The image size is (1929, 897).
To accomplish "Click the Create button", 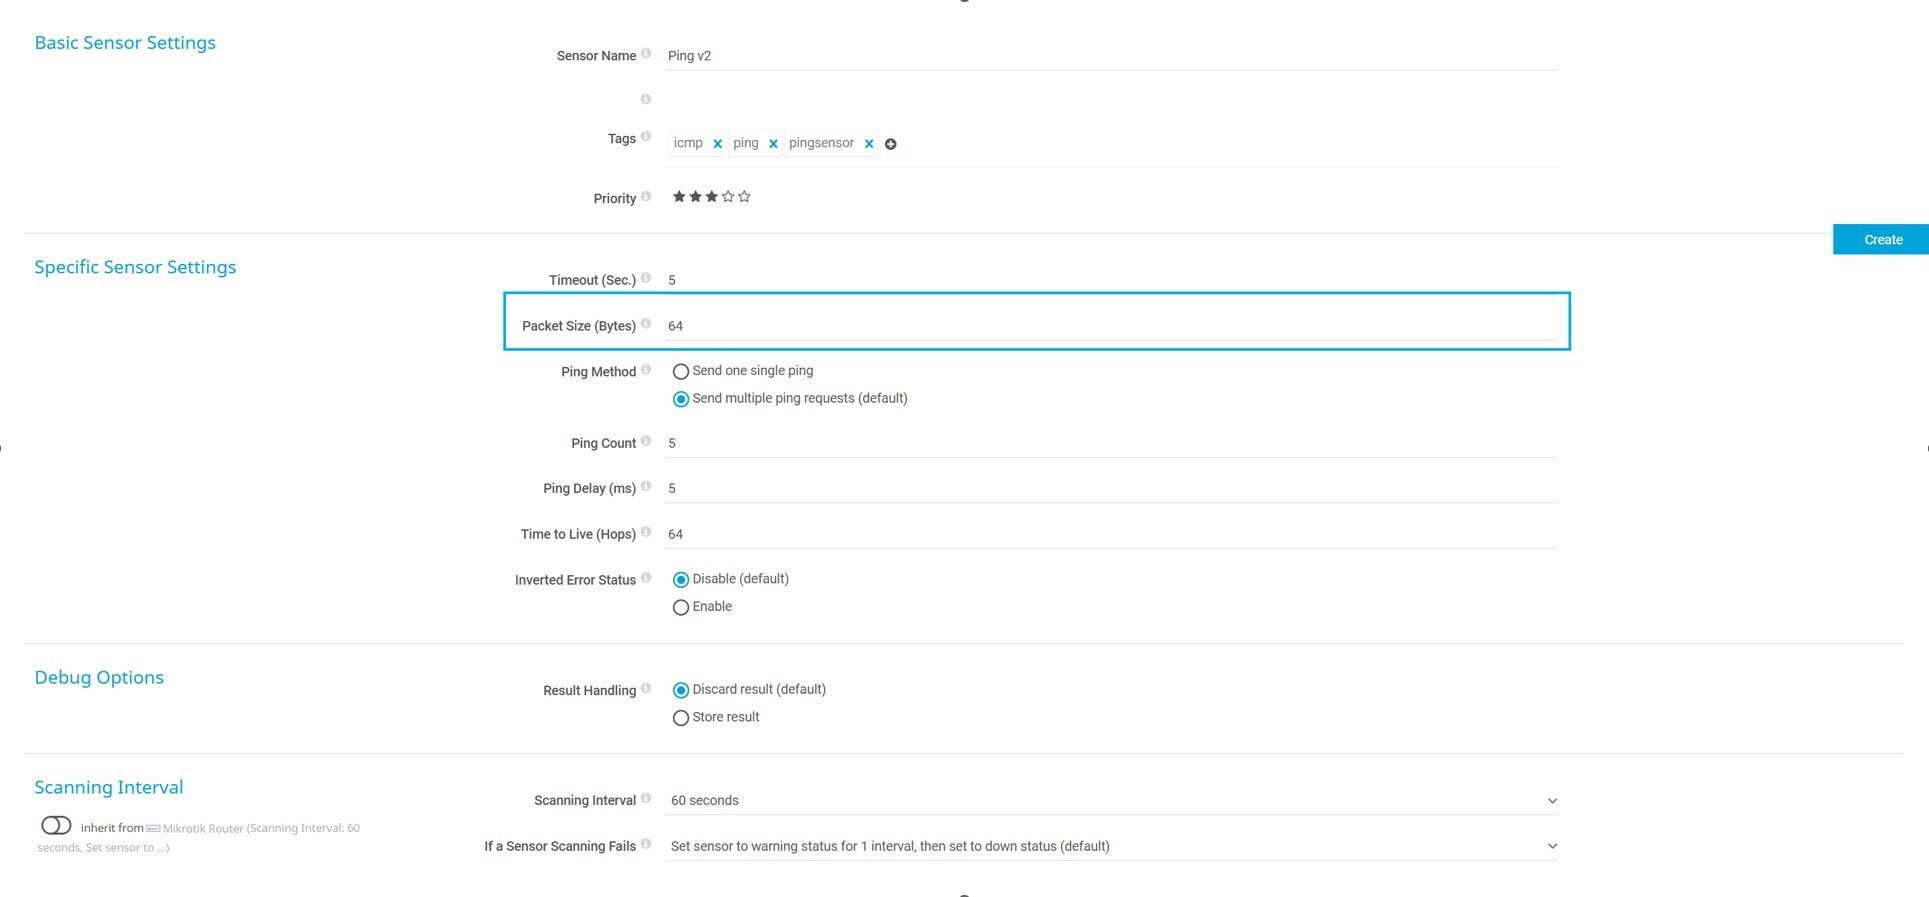I will coord(1882,240).
